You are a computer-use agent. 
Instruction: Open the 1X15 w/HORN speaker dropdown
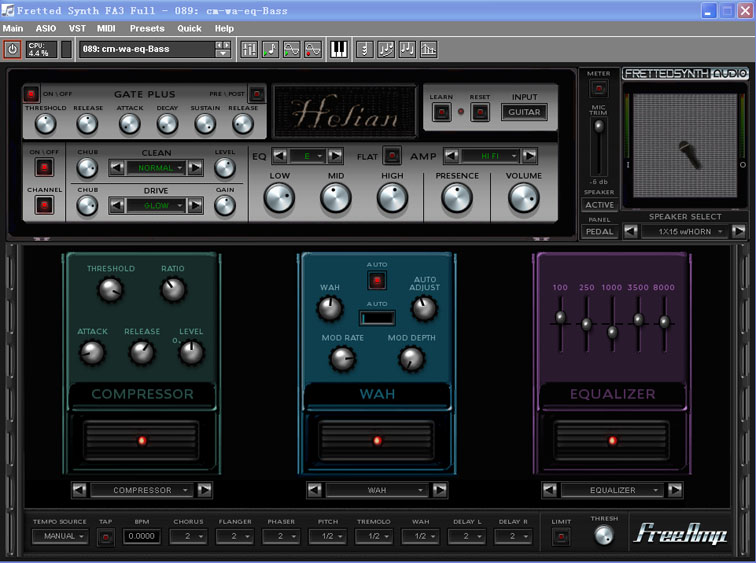[x=685, y=231]
